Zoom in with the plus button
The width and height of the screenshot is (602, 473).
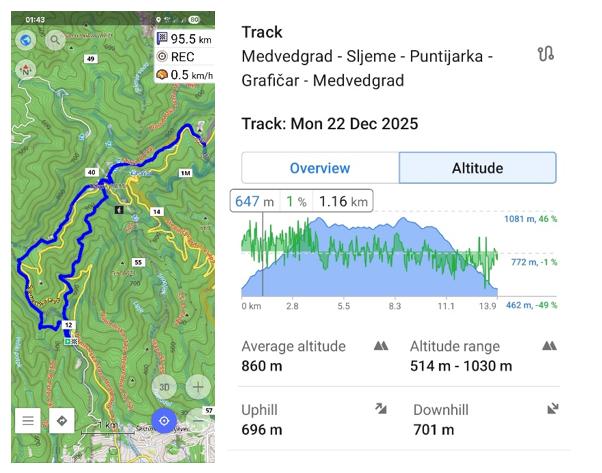pyautogui.click(x=198, y=387)
